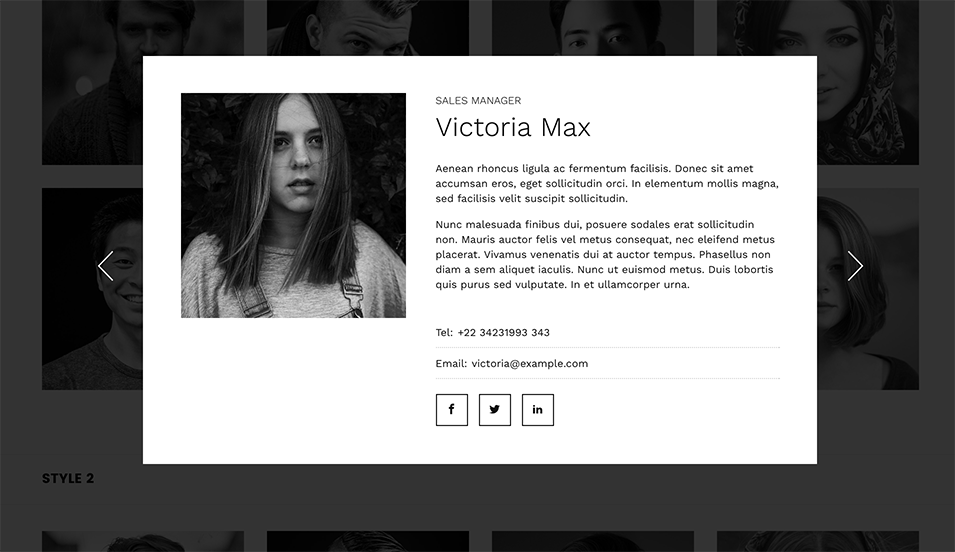Open Victoria's Twitter profile icon
This screenshot has height=552, width=955.
495,409
